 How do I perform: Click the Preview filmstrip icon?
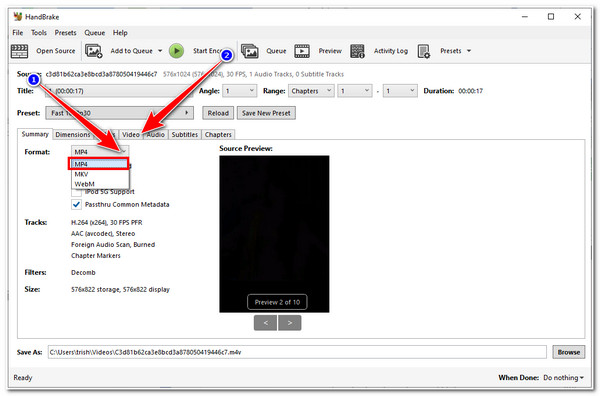(x=302, y=51)
